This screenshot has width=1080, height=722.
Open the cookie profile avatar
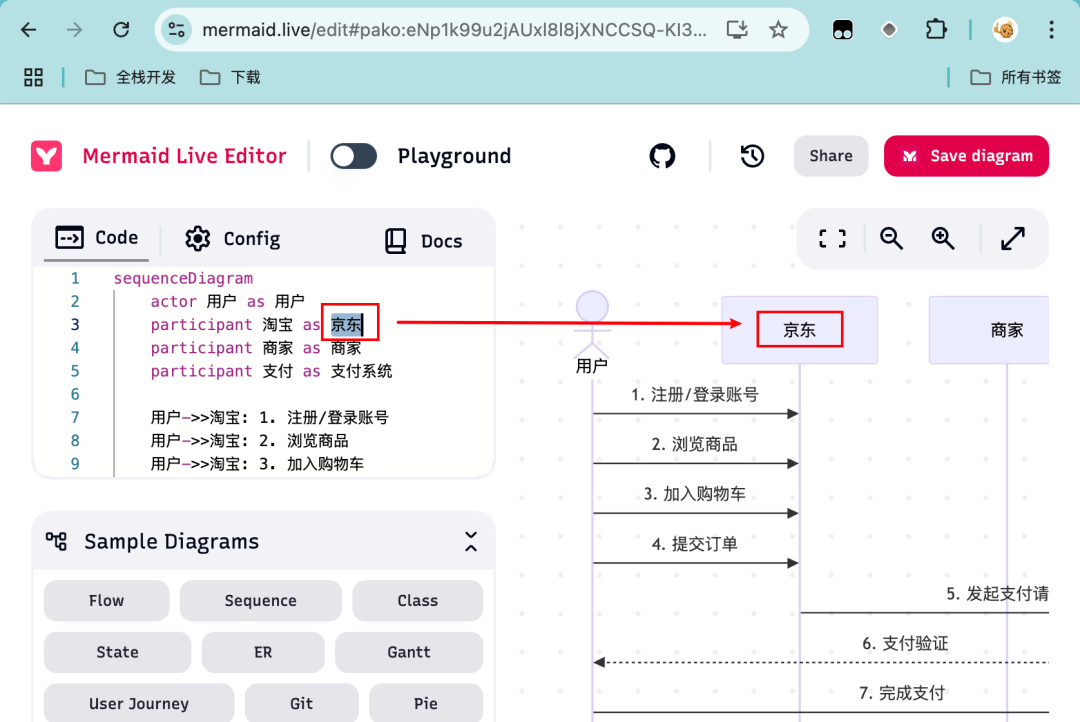1004,30
